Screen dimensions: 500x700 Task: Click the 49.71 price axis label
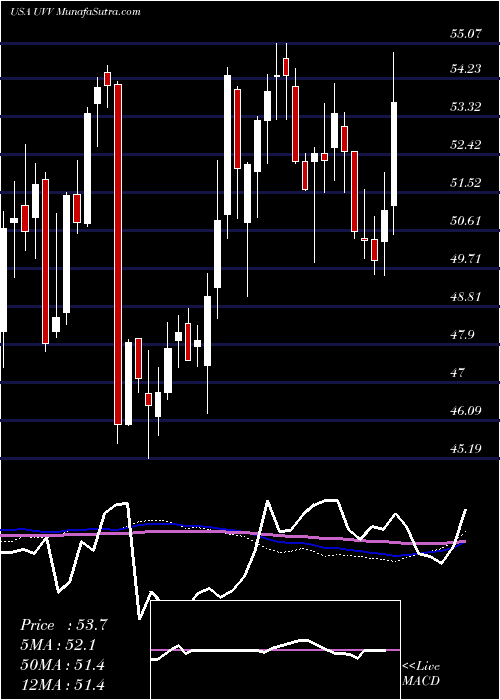click(x=466, y=258)
